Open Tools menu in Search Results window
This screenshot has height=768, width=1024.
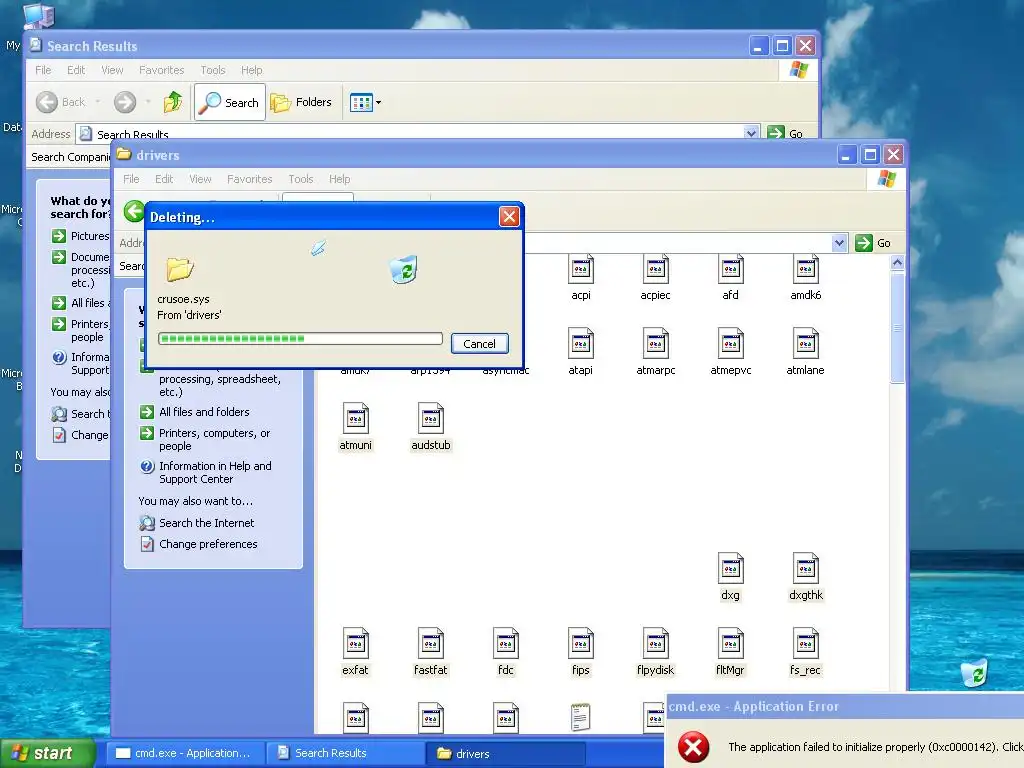coord(213,70)
